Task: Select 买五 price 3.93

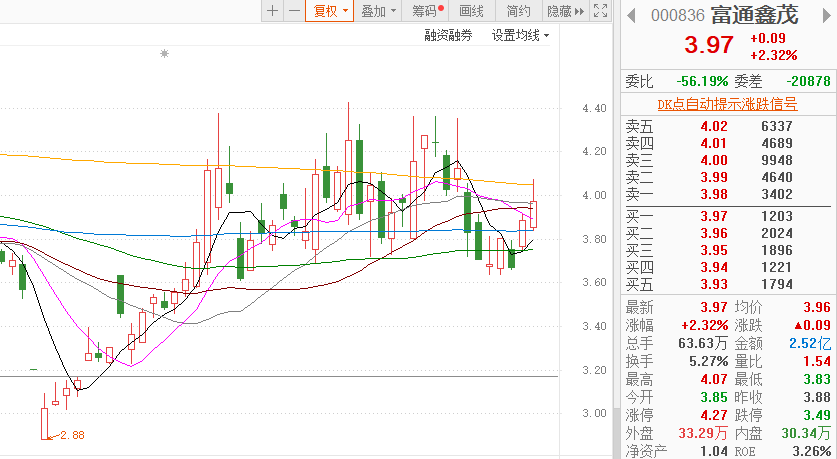Action: pyautogui.click(x=714, y=284)
